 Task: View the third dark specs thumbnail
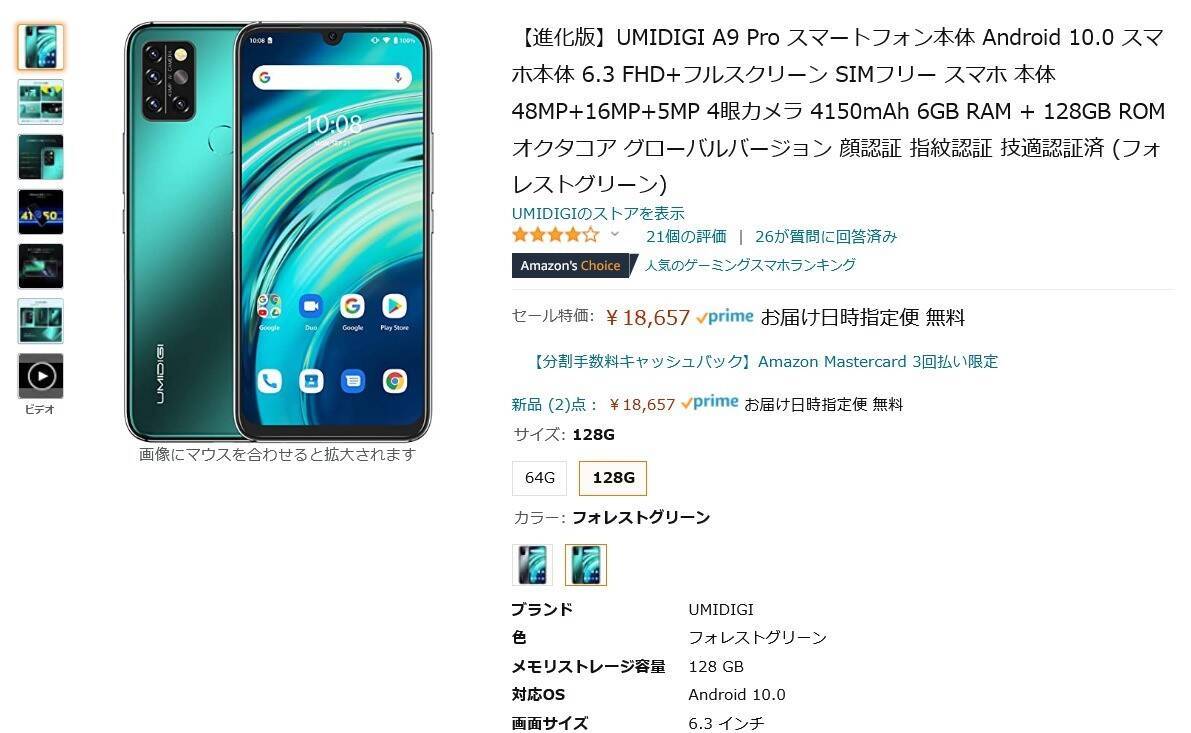pos(40,156)
